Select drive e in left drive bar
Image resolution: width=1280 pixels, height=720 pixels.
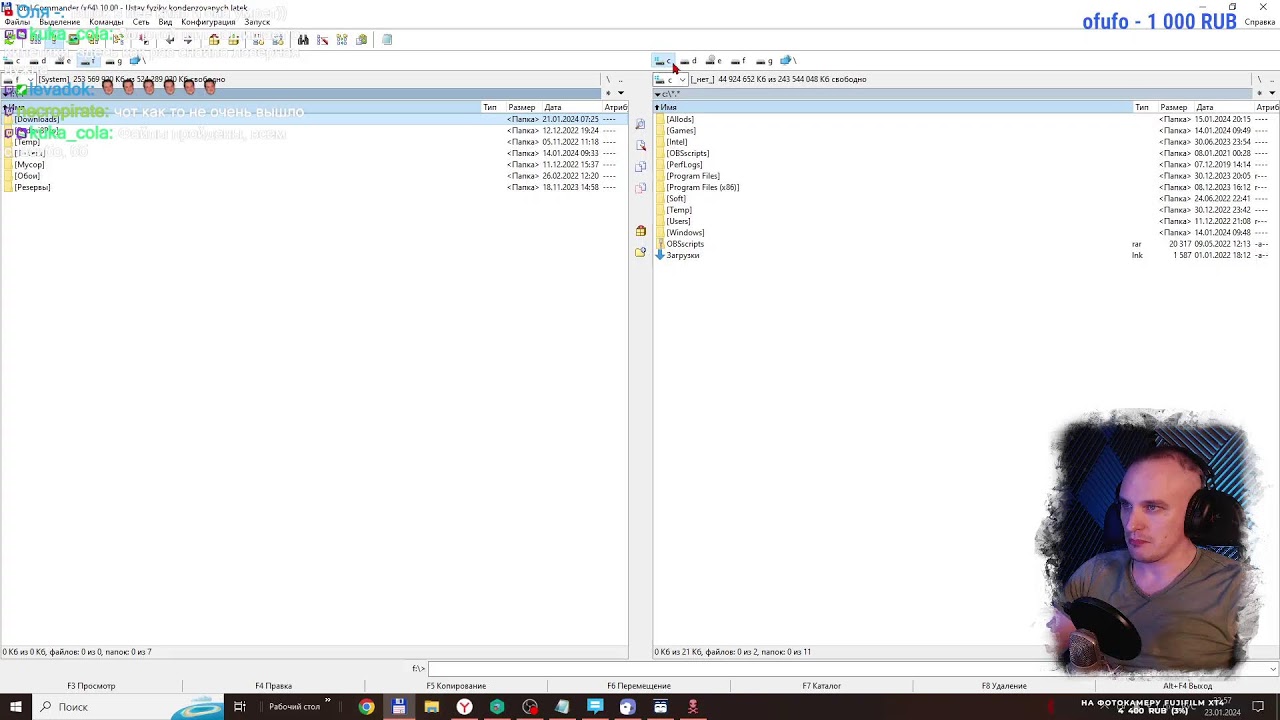(63, 61)
